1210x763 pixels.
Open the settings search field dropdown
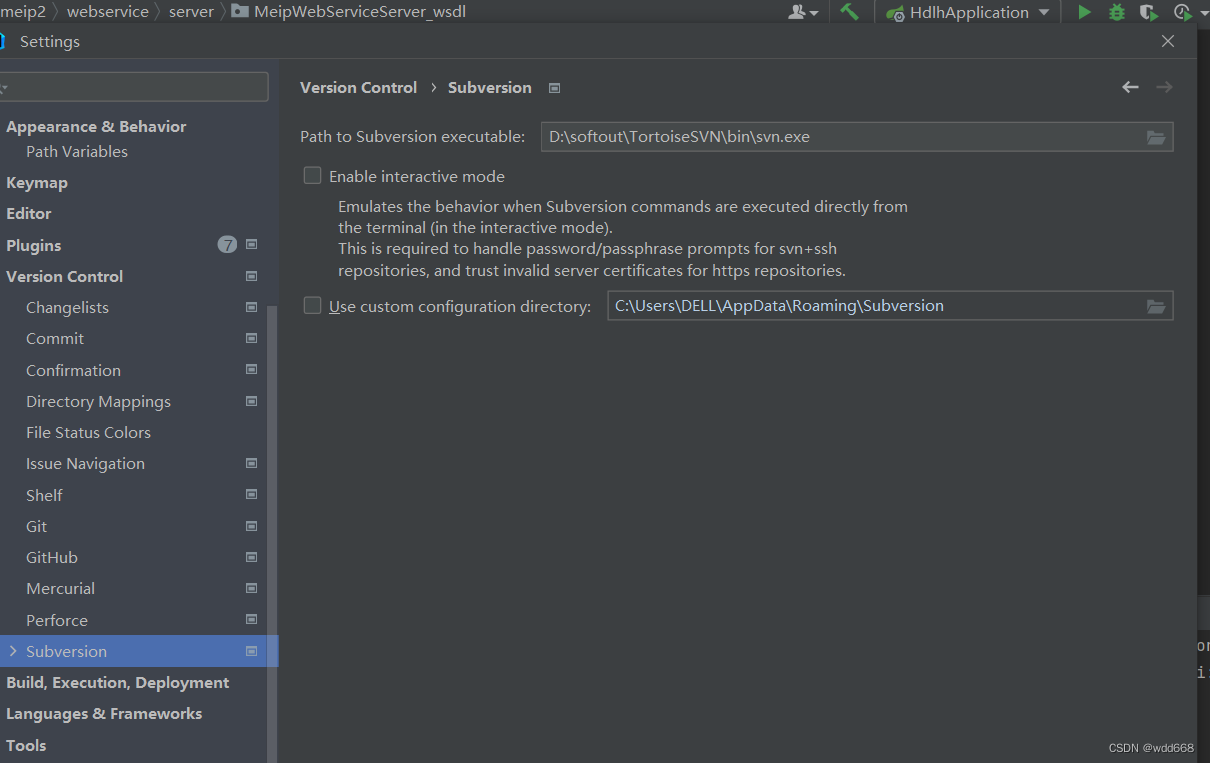pyautogui.click(x=4, y=88)
